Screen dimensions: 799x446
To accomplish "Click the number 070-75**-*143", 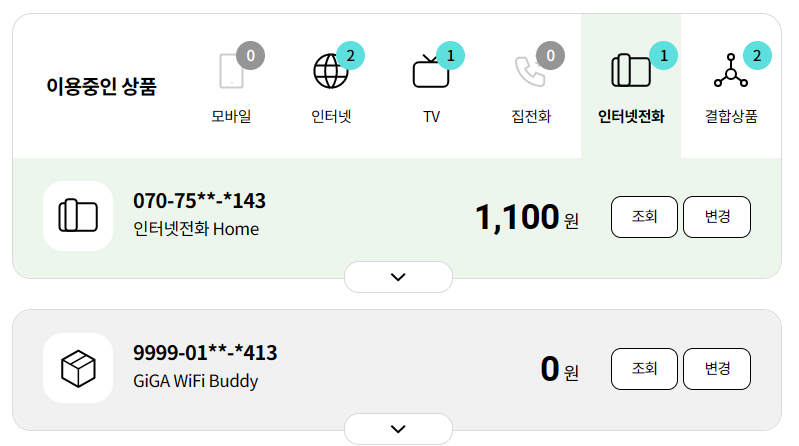I will tap(199, 201).
